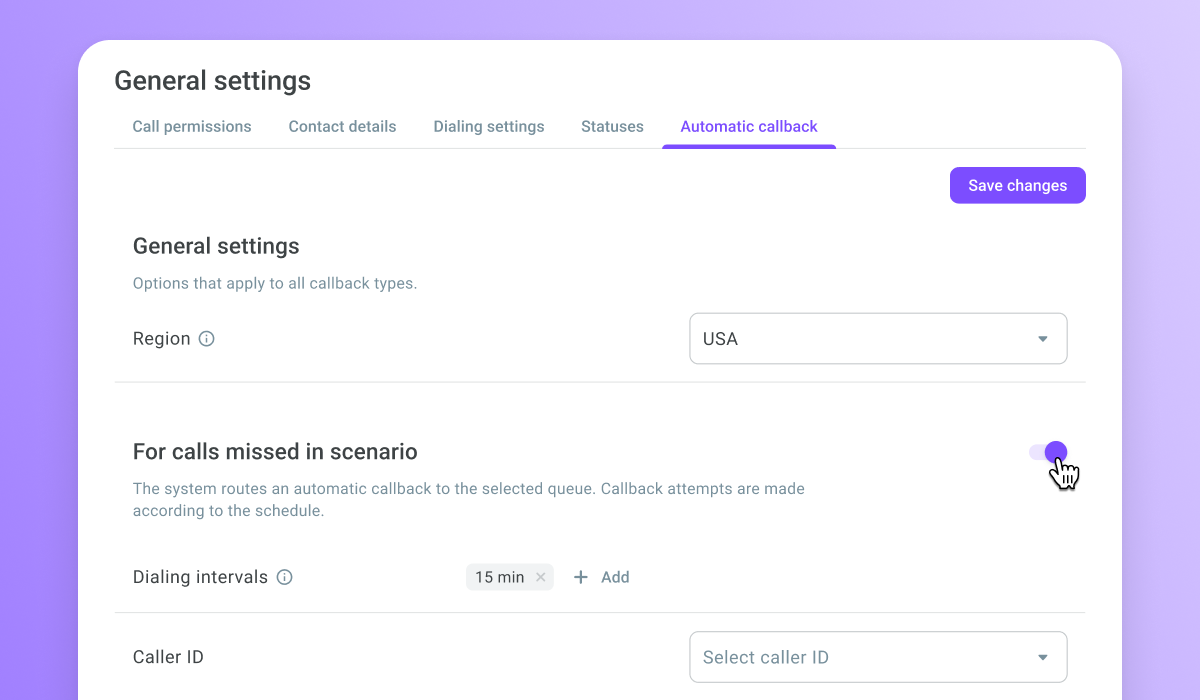Click the Region dropdown arrow
Viewport: 1200px width, 700px height.
click(1043, 339)
